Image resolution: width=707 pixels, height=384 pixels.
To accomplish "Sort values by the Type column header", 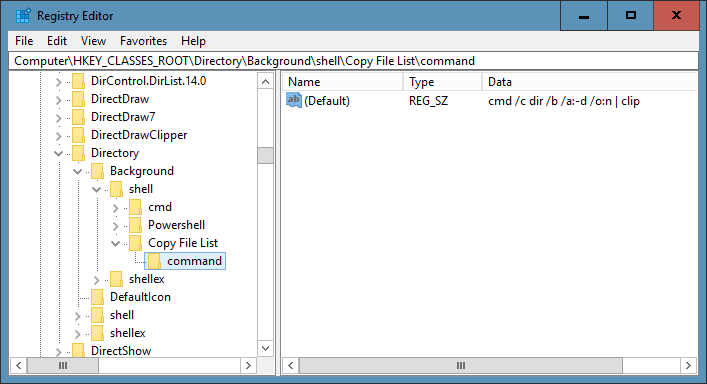I will pyautogui.click(x=442, y=82).
